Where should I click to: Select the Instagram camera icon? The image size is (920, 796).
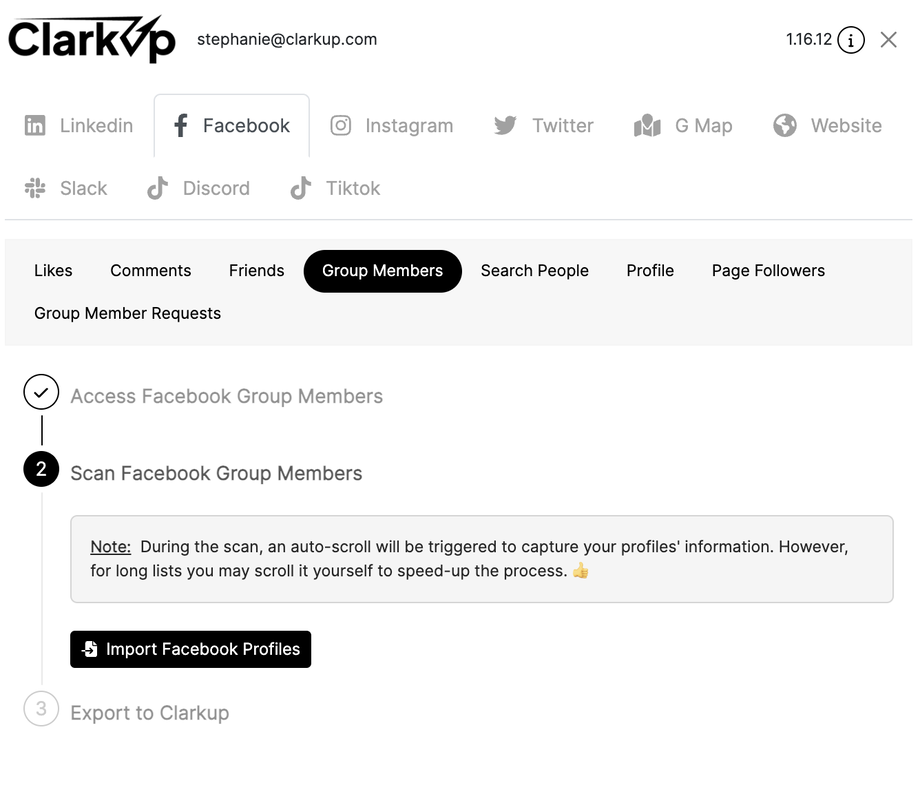[x=341, y=126]
